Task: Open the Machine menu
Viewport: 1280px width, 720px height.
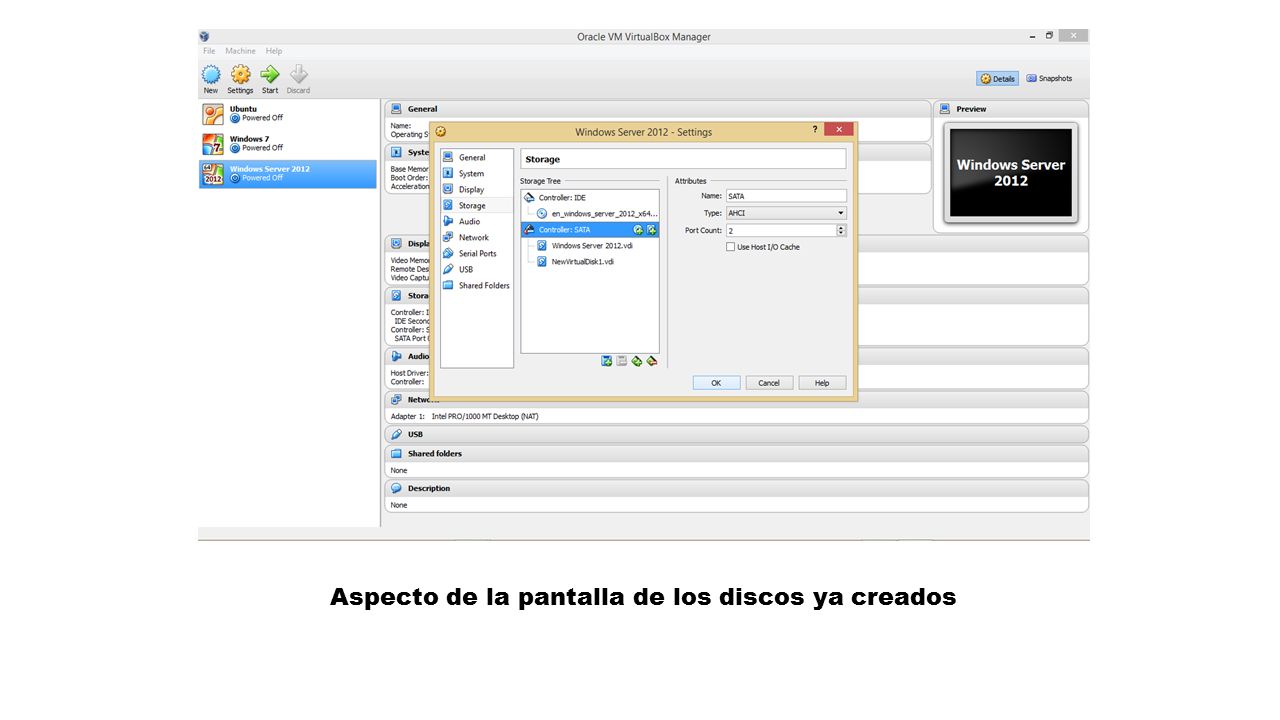Action: 240,51
